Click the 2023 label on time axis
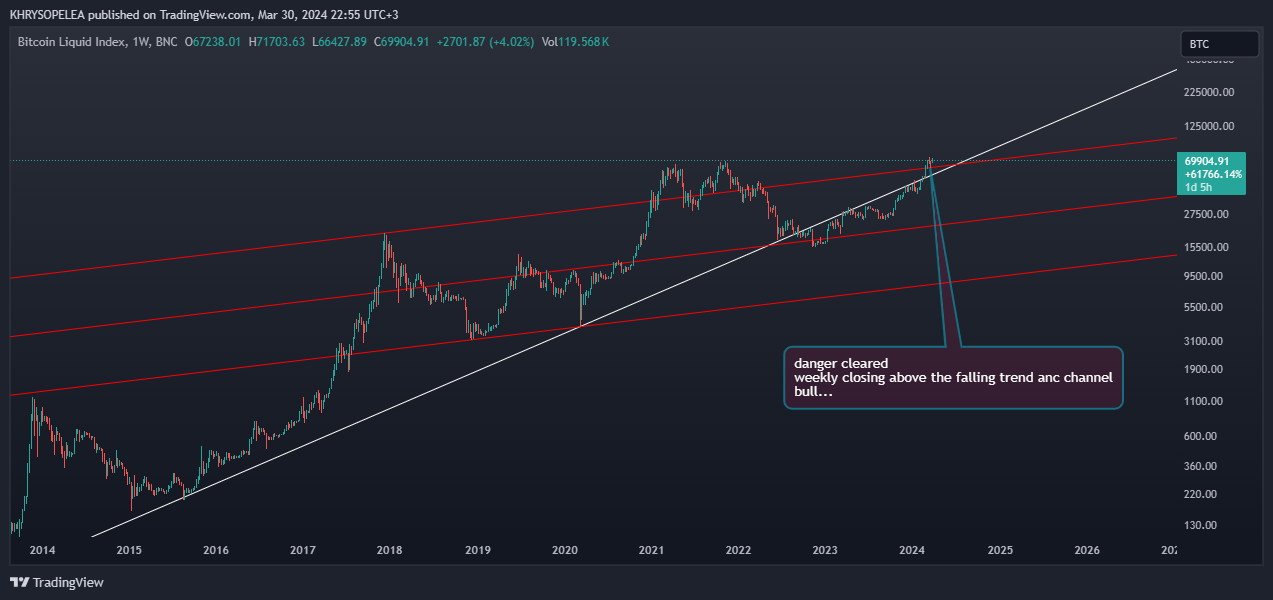 825,550
